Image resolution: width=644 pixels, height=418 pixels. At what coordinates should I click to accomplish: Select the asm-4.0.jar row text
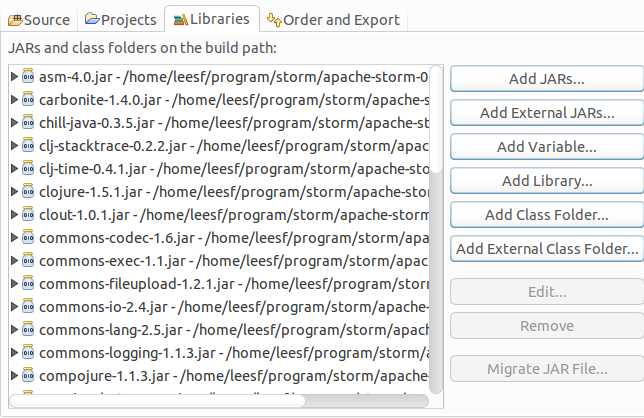(x=234, y=76)
